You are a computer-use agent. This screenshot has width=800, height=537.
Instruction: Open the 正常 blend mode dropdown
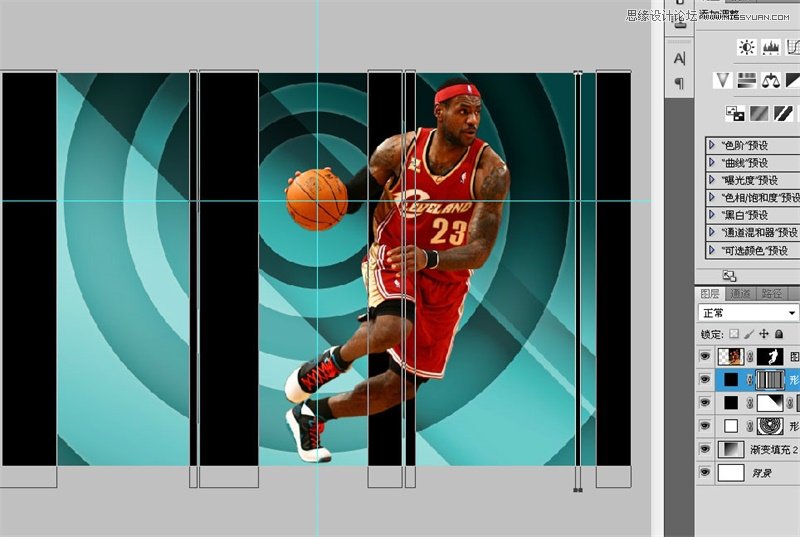pyautogui.click(x=748, y=312)
